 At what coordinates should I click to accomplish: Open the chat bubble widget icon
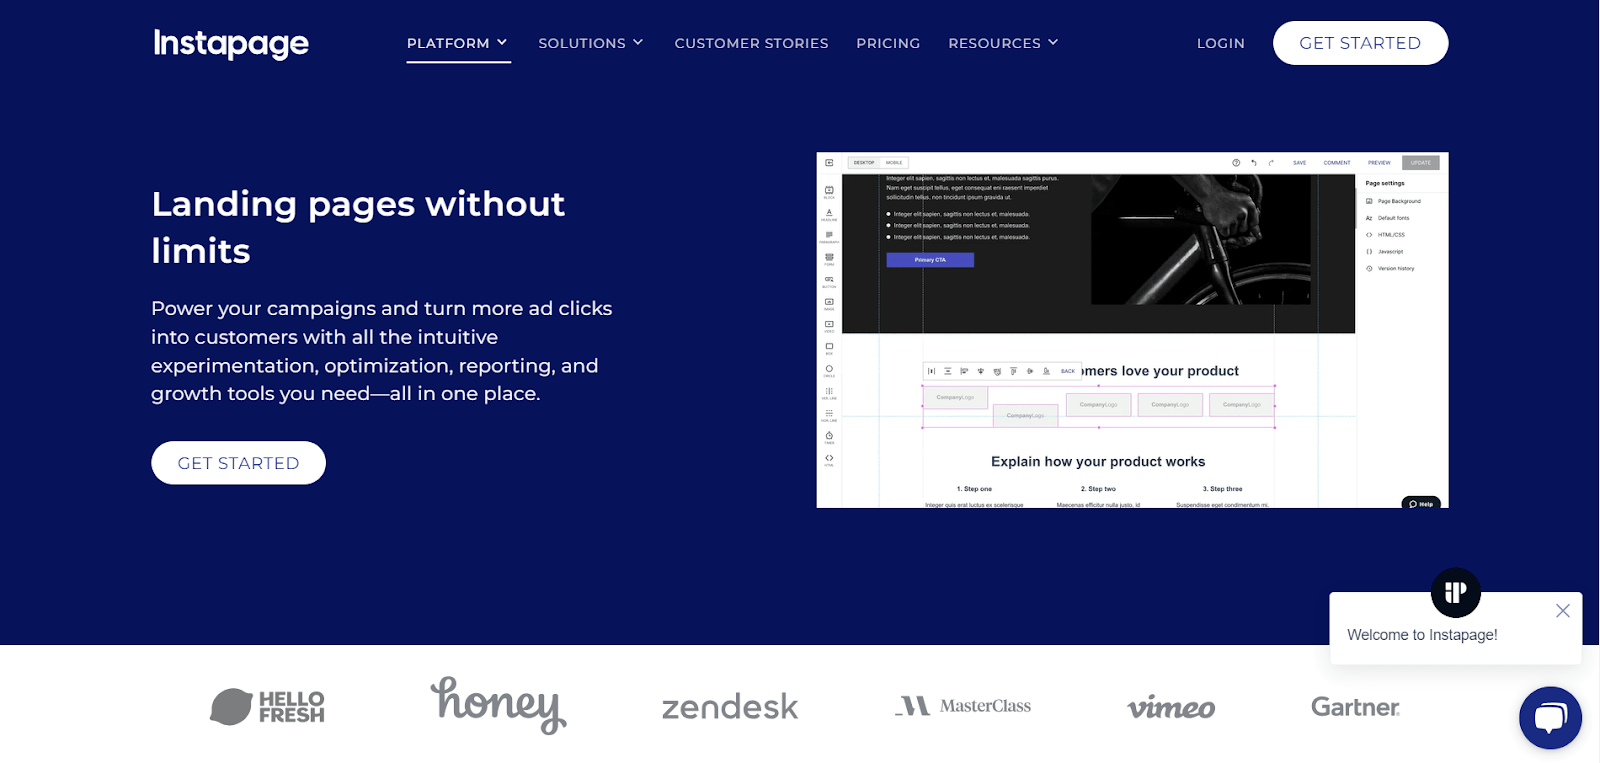coord(1550,717)
